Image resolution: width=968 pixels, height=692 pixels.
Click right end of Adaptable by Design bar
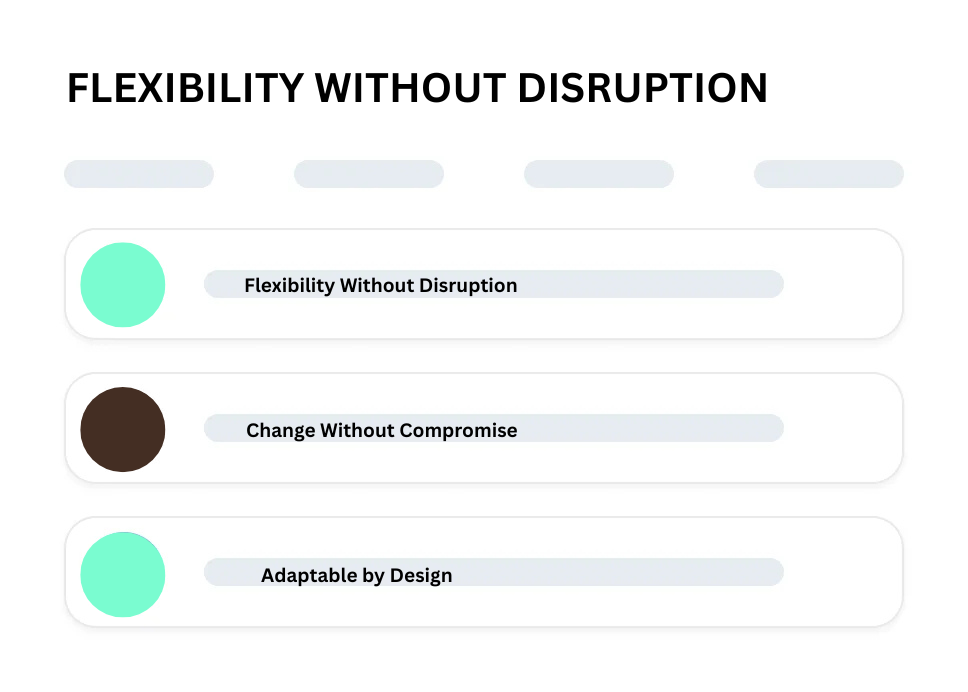coord(765,572)
